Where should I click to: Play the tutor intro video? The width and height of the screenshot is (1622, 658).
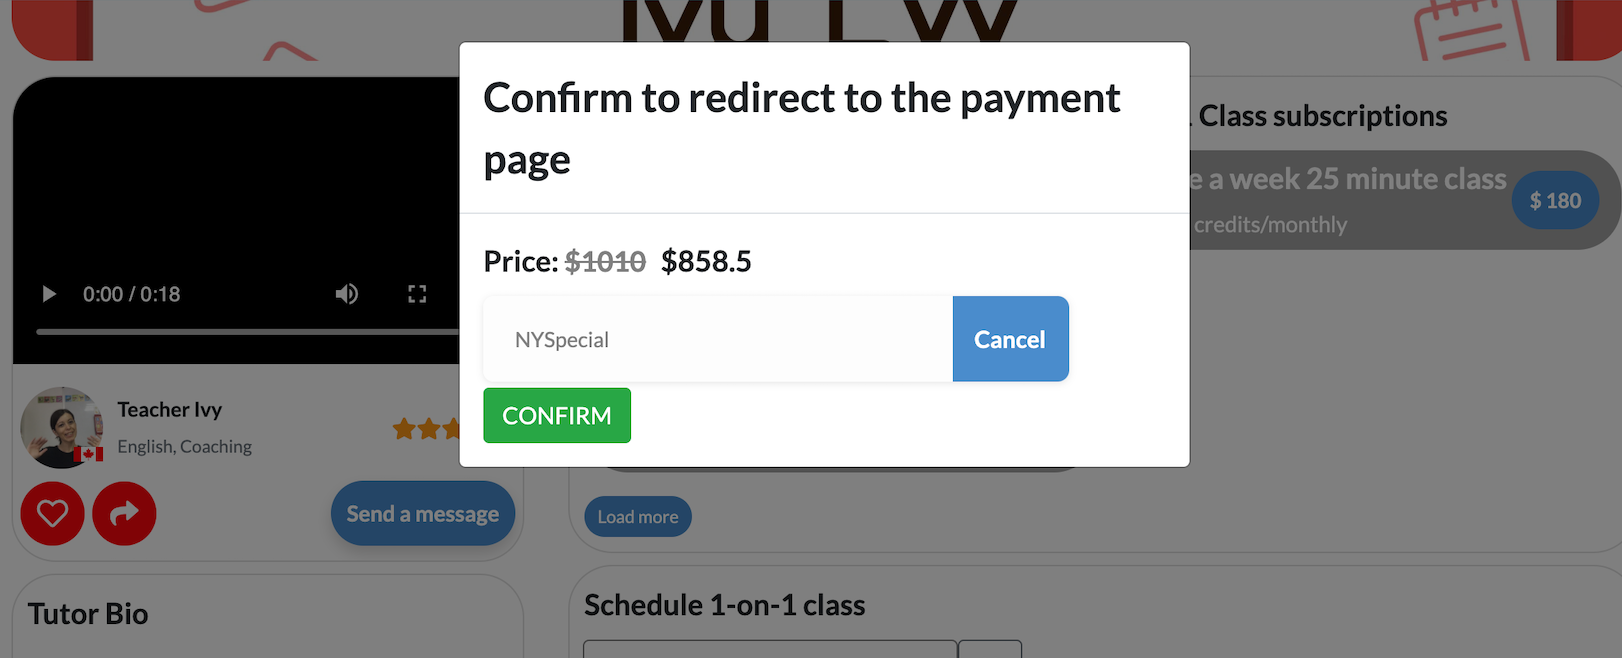coord(48,294)
